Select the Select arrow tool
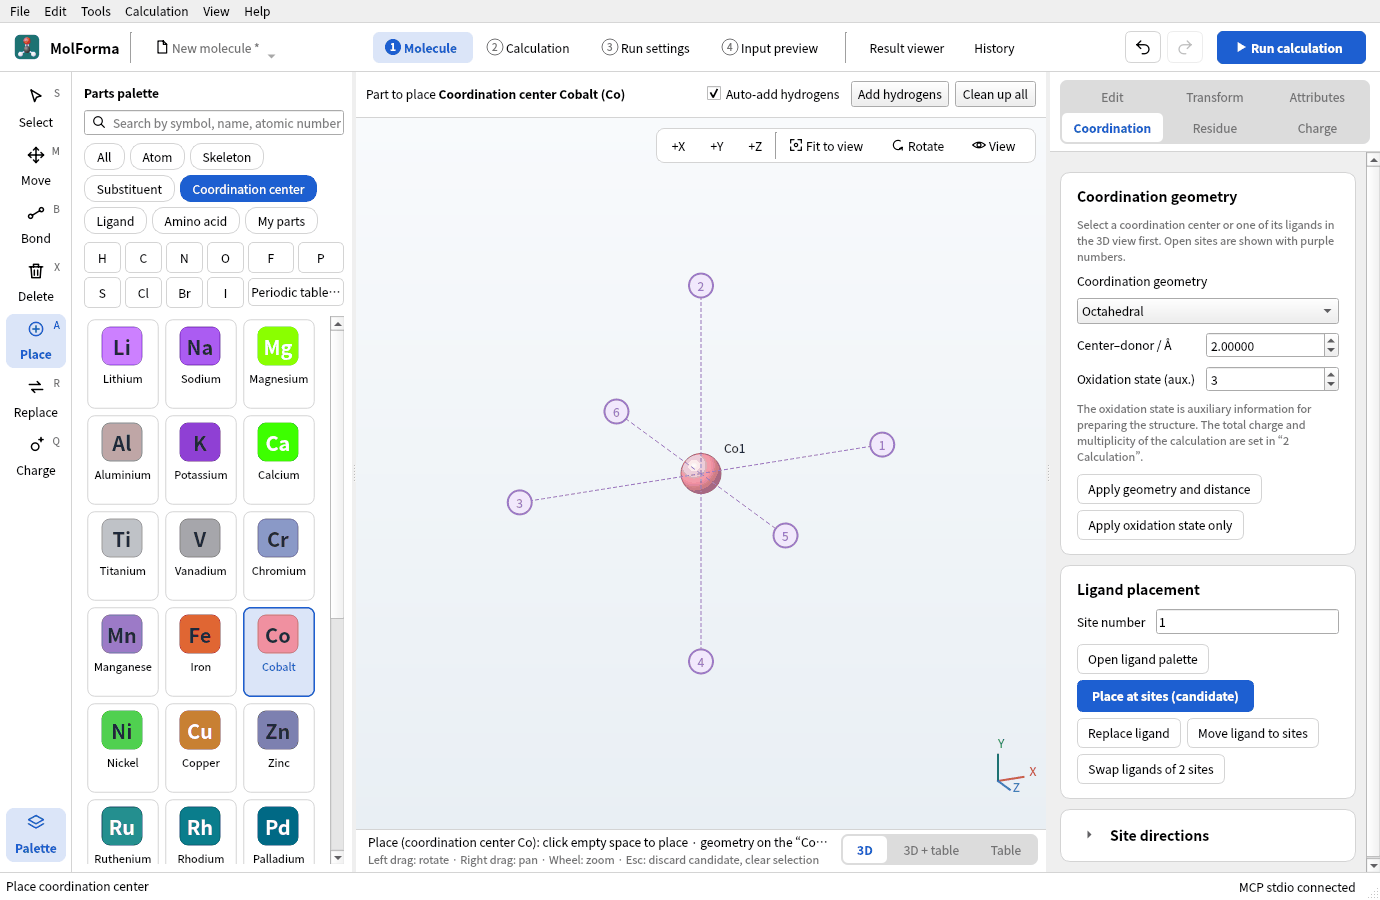 tap(36, 107)
